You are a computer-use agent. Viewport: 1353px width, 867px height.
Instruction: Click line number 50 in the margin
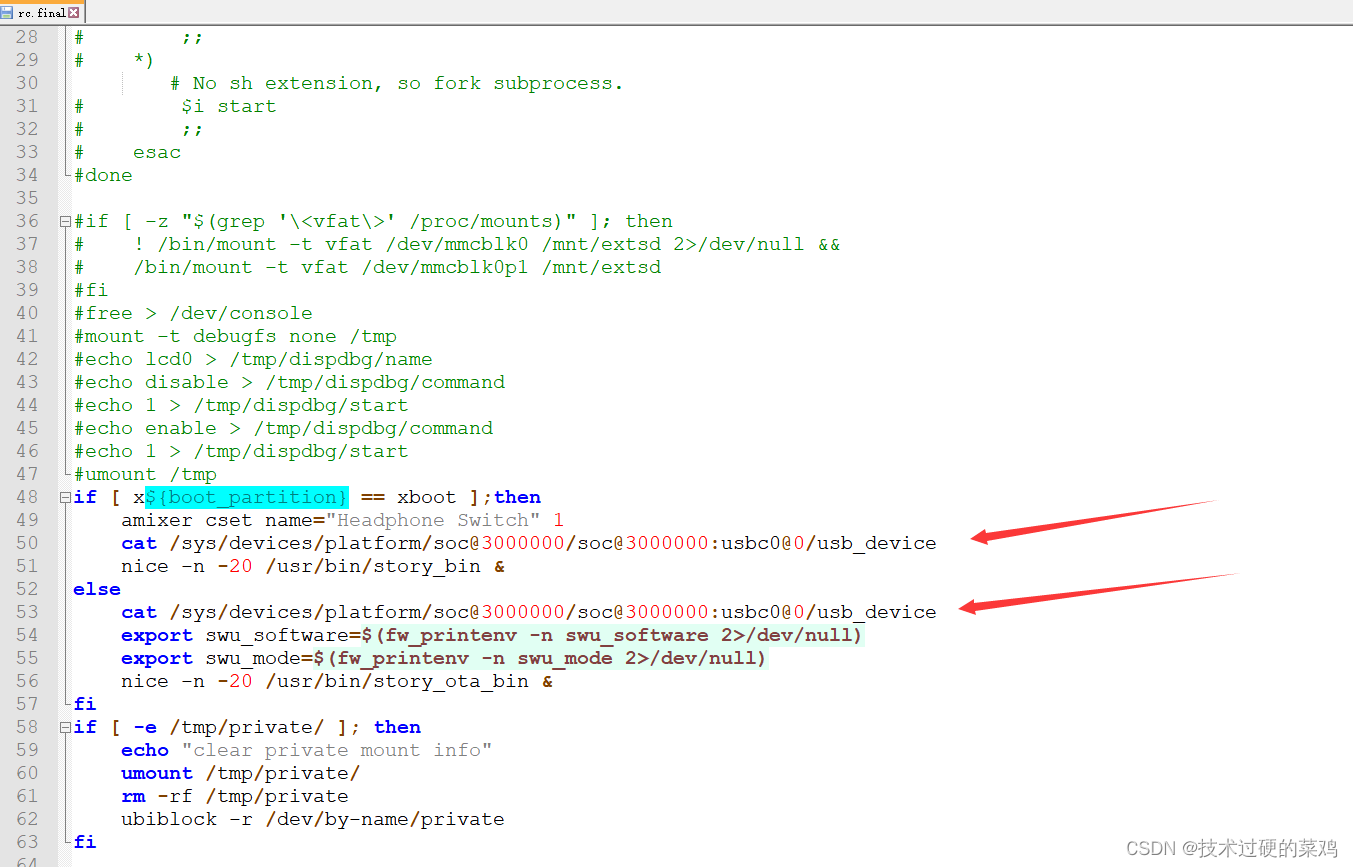click(27, 543)
